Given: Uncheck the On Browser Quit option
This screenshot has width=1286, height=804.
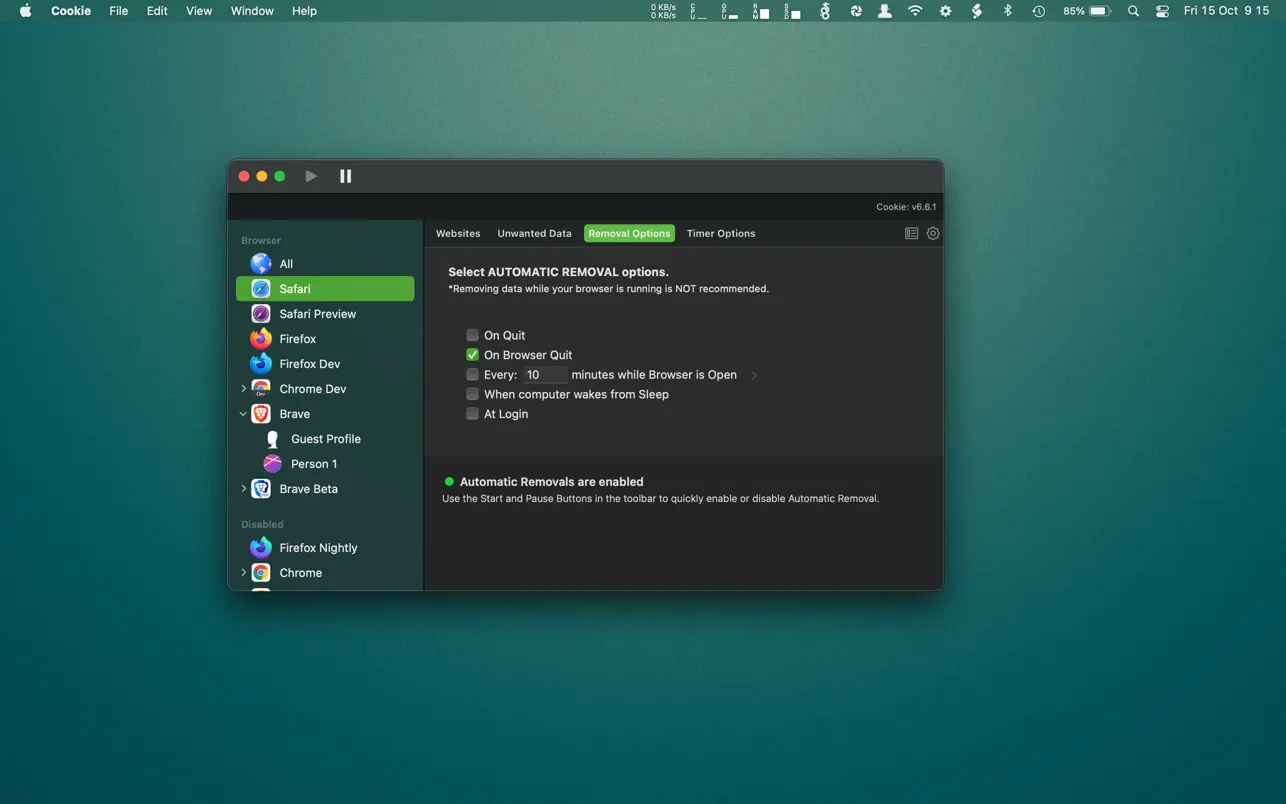Looking at the screenshot, I should pyautogui.click(x=472, y=355).
